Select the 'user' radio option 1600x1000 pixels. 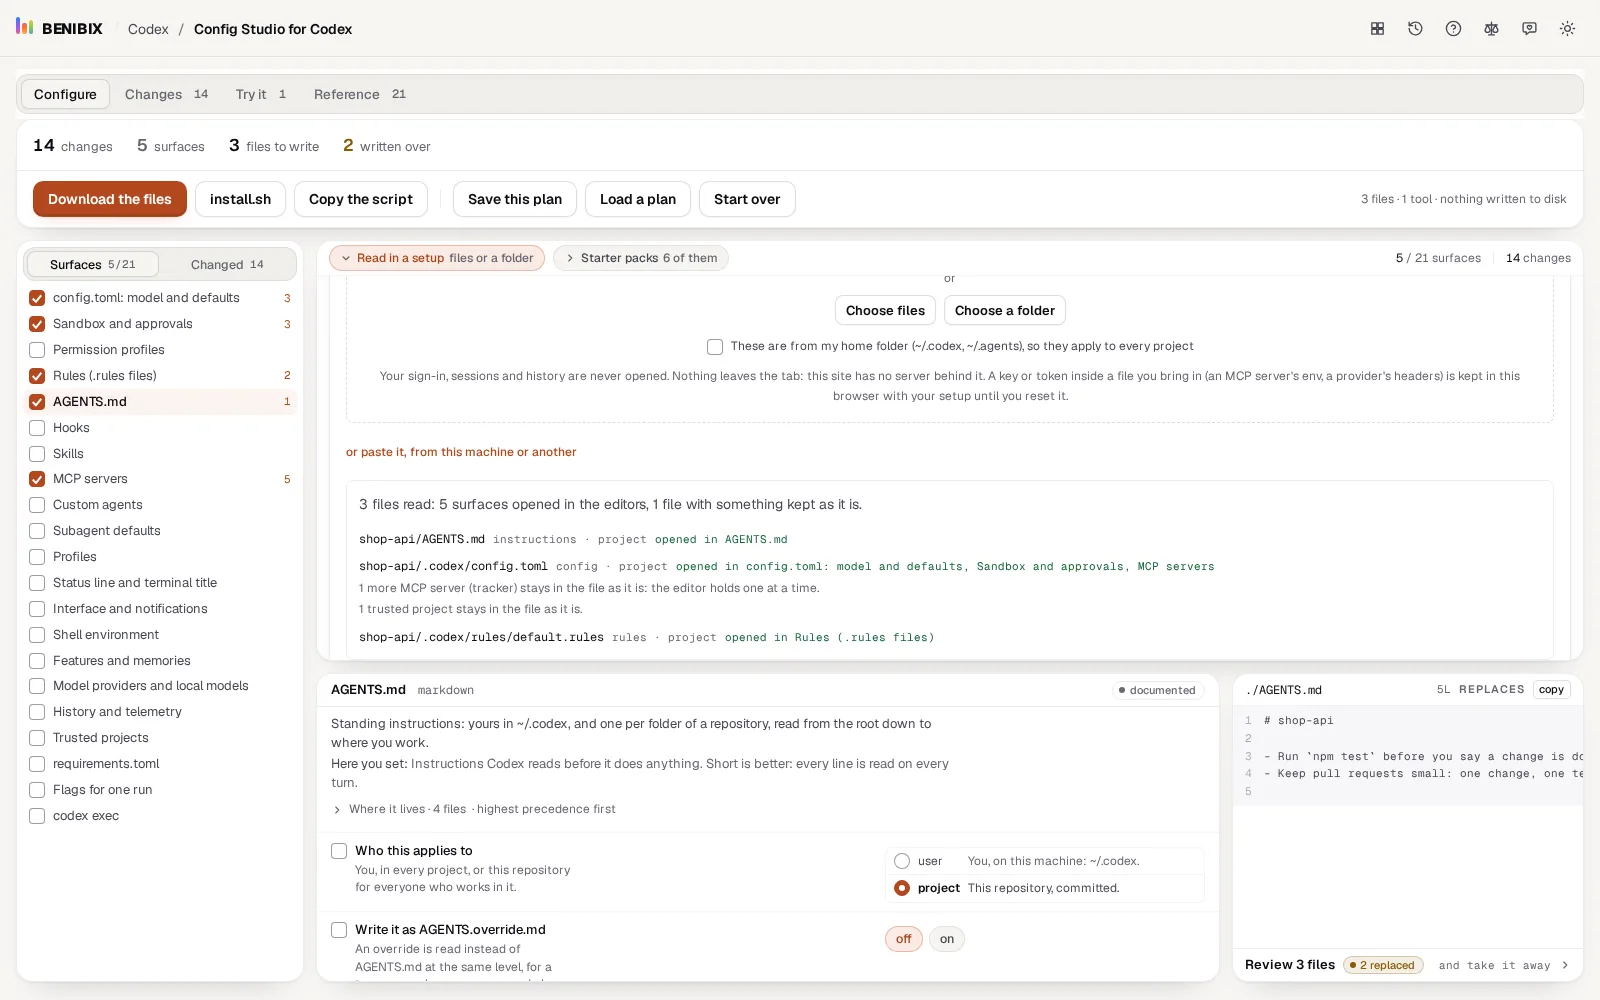click(x=902, y=861)
